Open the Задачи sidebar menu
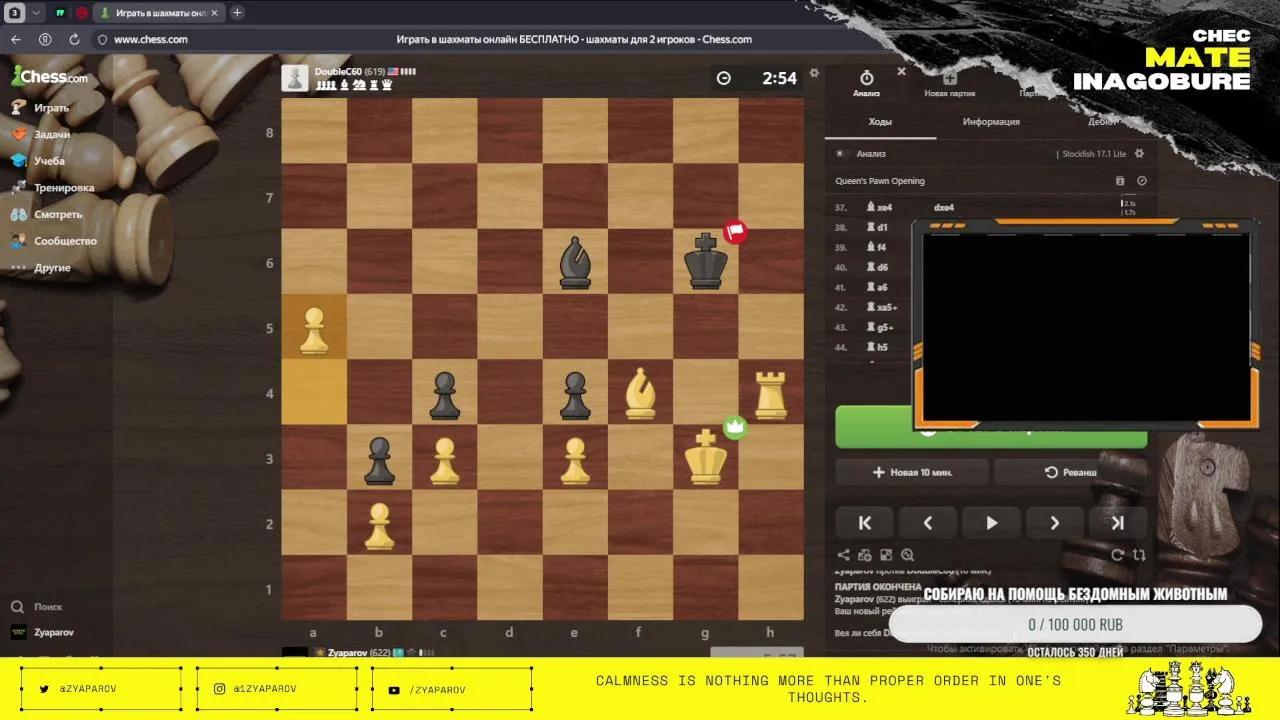The width and height of the screenshot is (1280, 720). tap(40, 134)
